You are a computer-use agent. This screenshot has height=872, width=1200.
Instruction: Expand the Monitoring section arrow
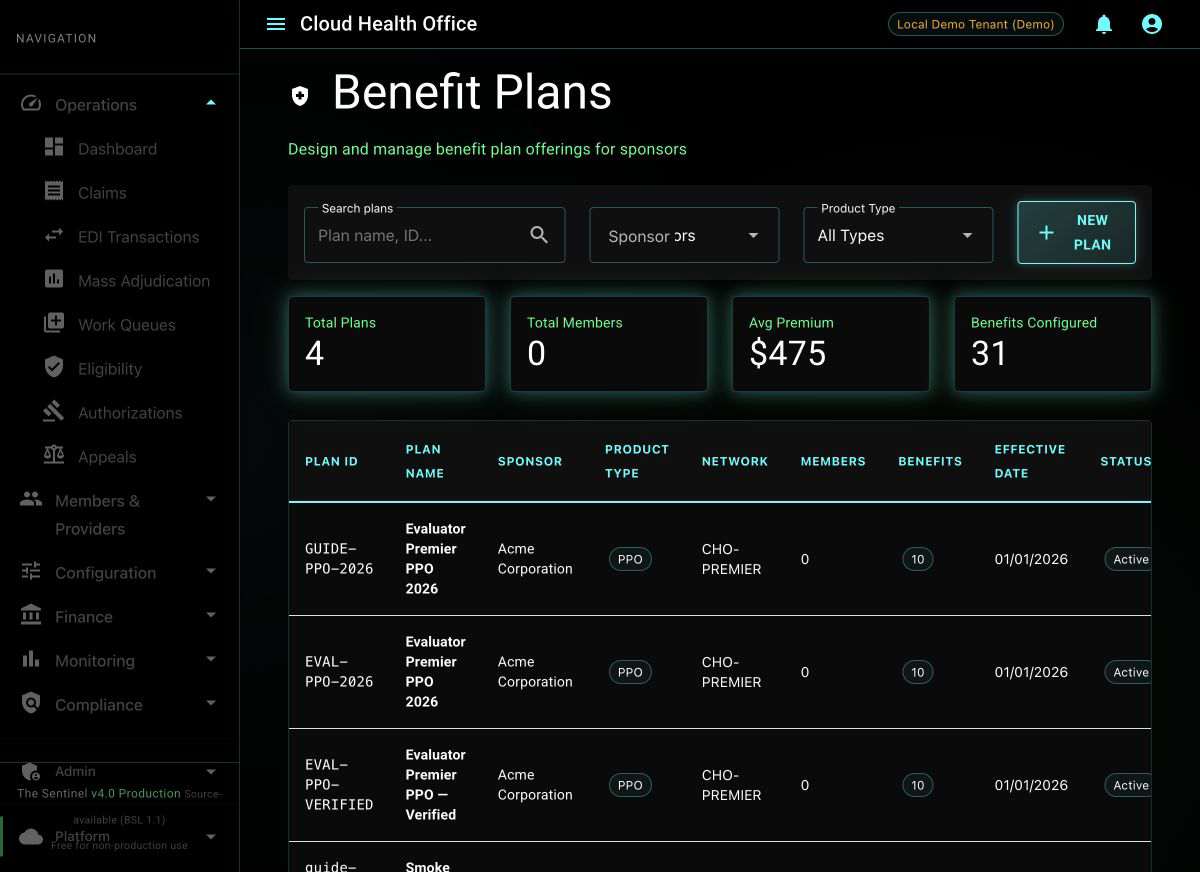[211, 660]
